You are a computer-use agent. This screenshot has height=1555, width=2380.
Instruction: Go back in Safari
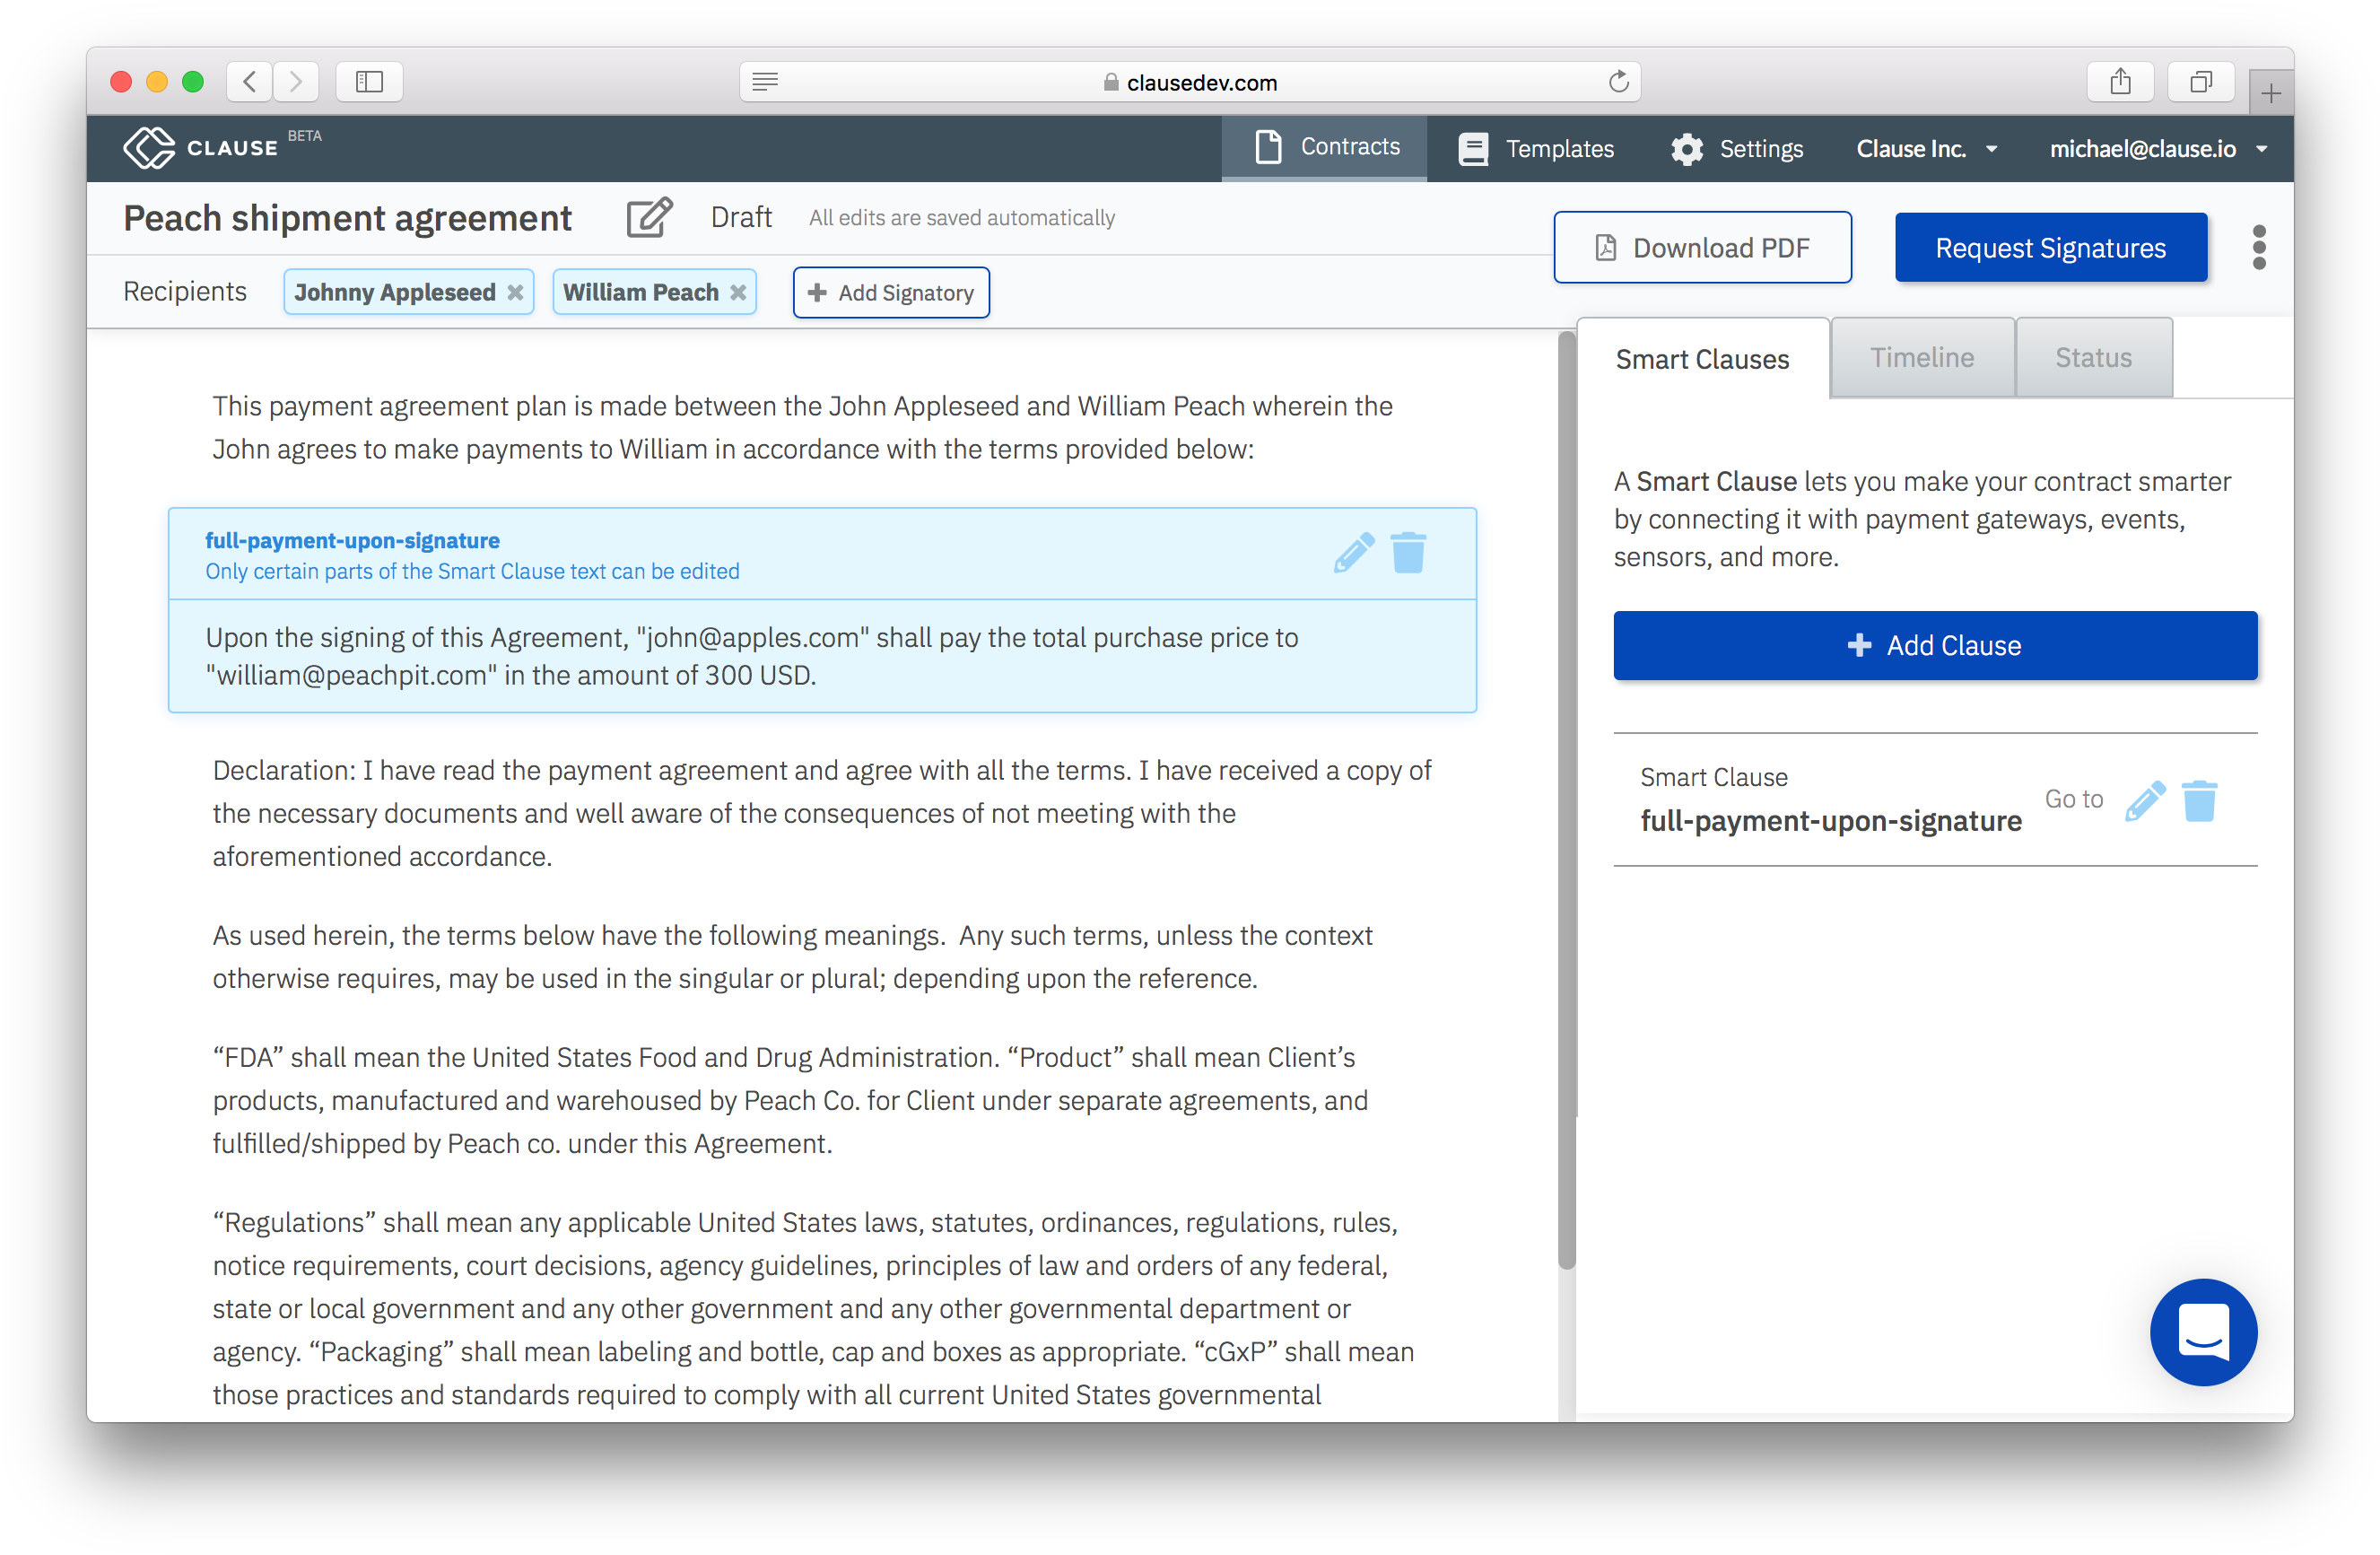click(x=250, y=82)
